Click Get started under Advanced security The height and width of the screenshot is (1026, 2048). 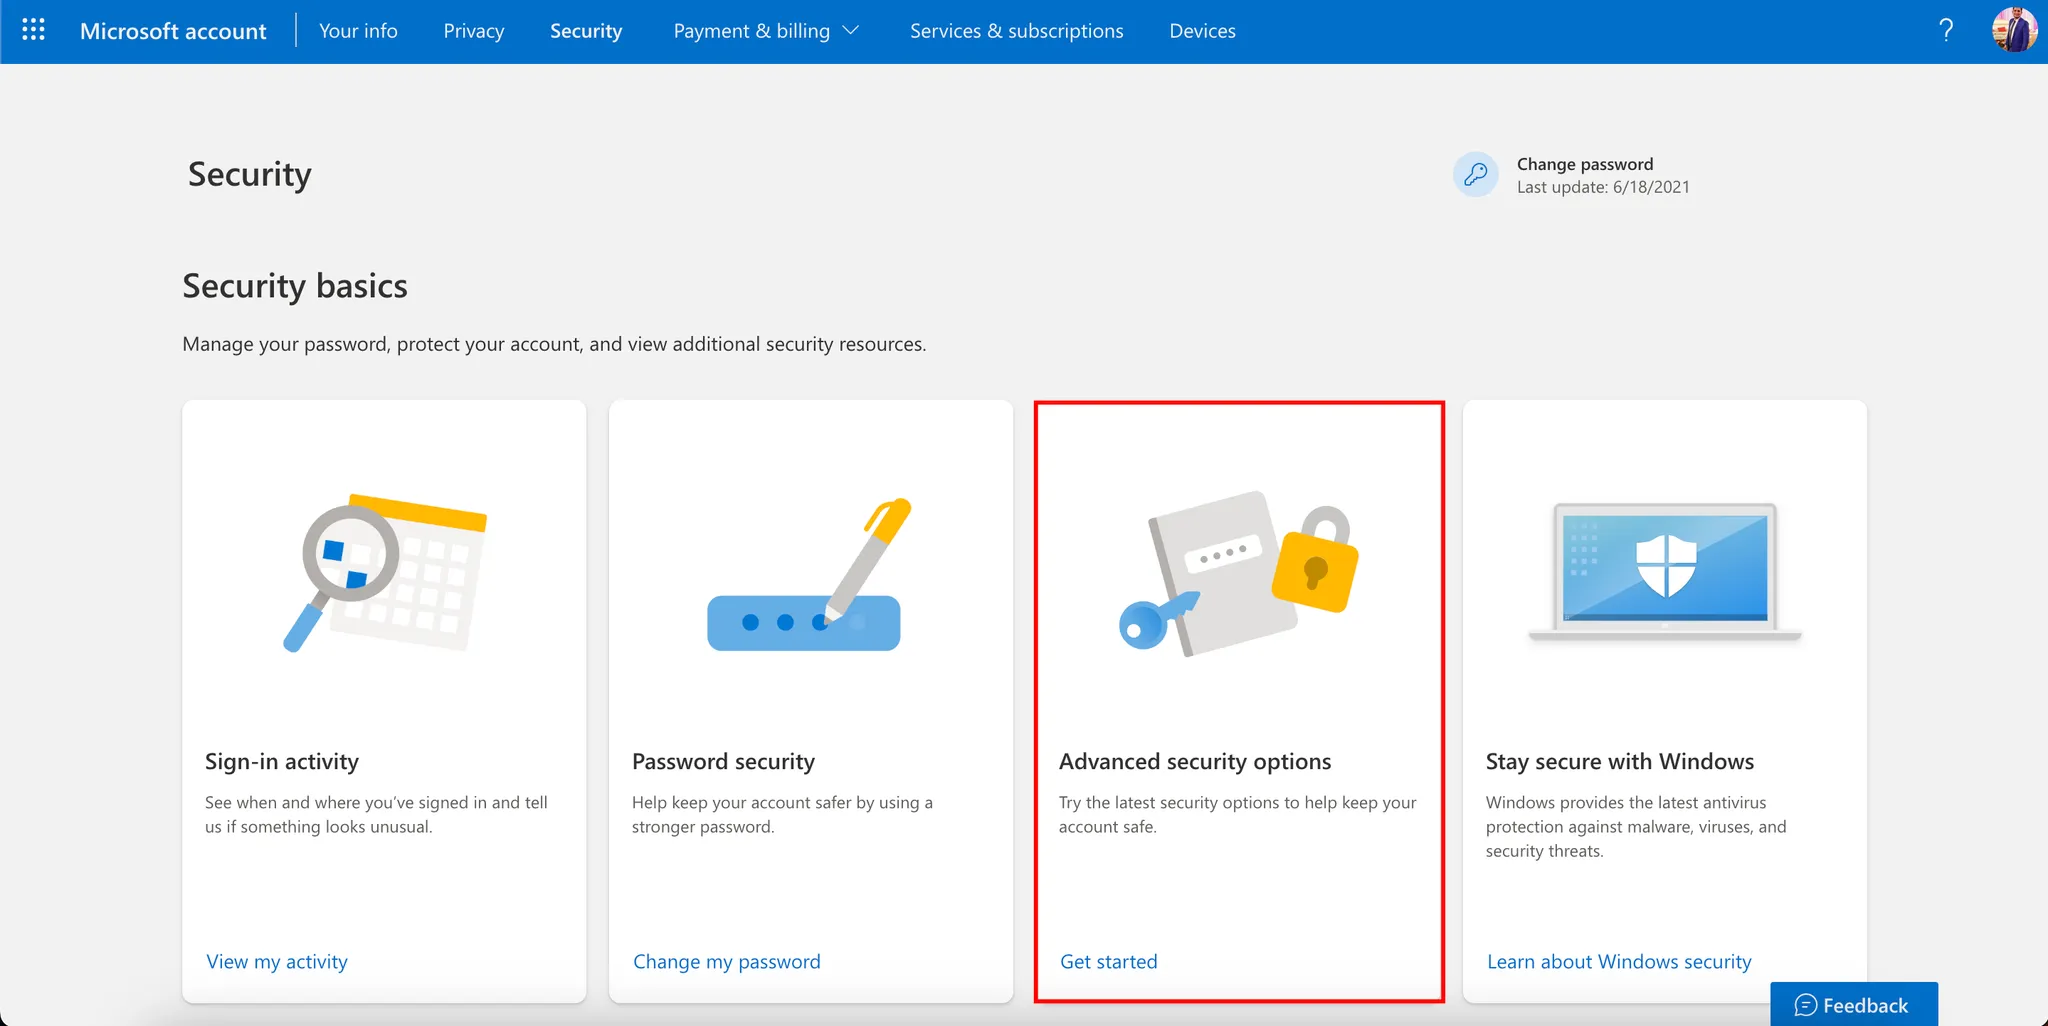click(x=1109, y=961)
